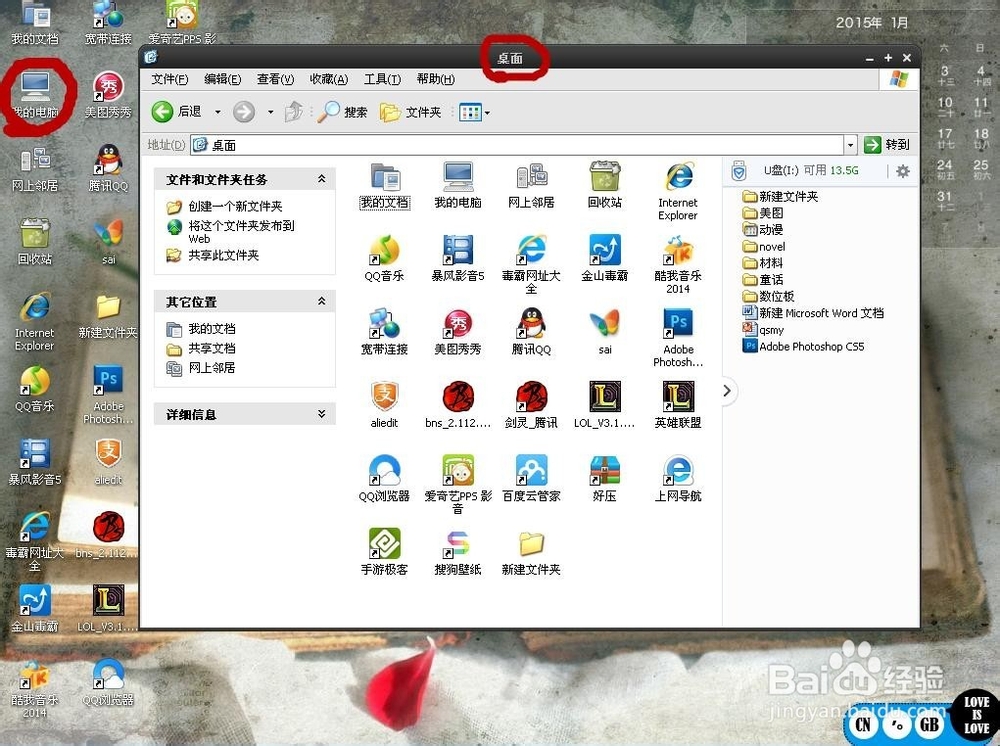Expand the 详细信息 panel
The height and width of the screenshot is (746, 1000).
pos(321,414)
